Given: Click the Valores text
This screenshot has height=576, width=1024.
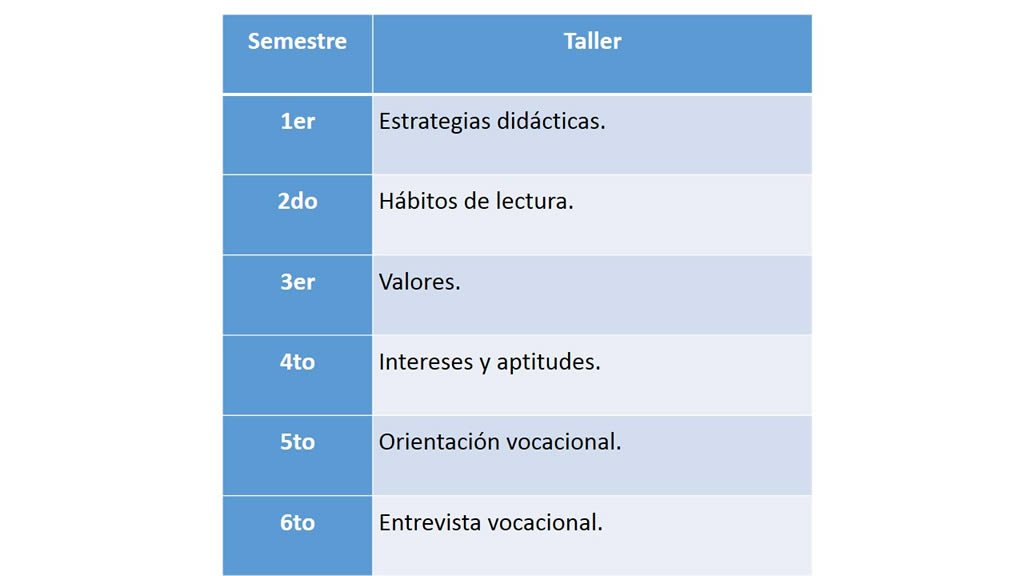Looking at the screenshot, I should click(419, 282).
